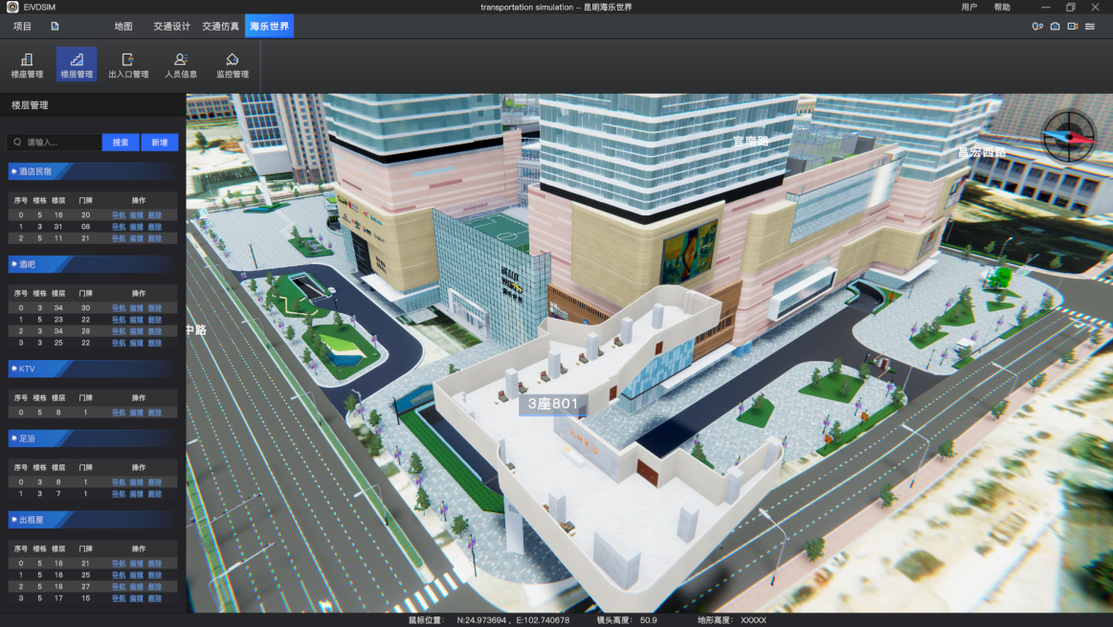Click 导航 for 酒吧 row 3
This screenshot has width=1113, height=627.
(119, 343)
